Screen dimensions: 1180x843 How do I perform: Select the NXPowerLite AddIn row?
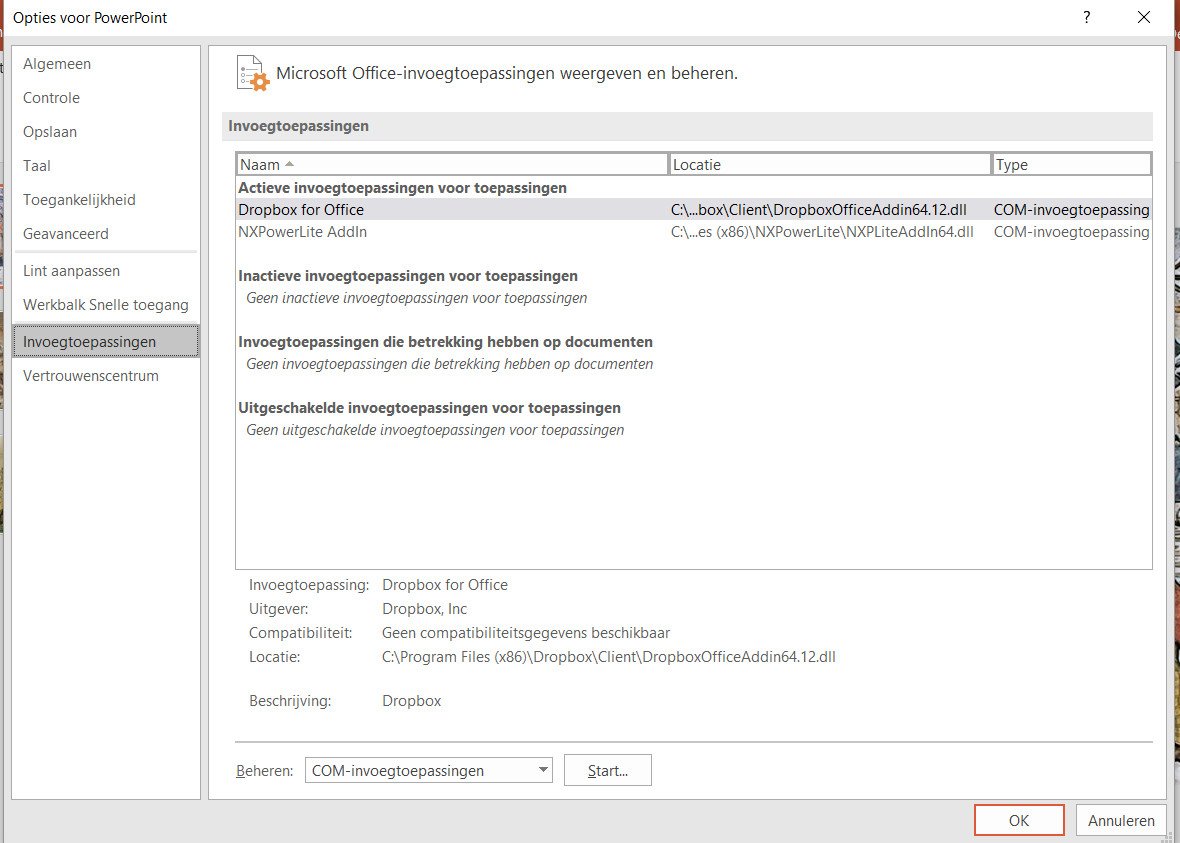click(693, 232)
